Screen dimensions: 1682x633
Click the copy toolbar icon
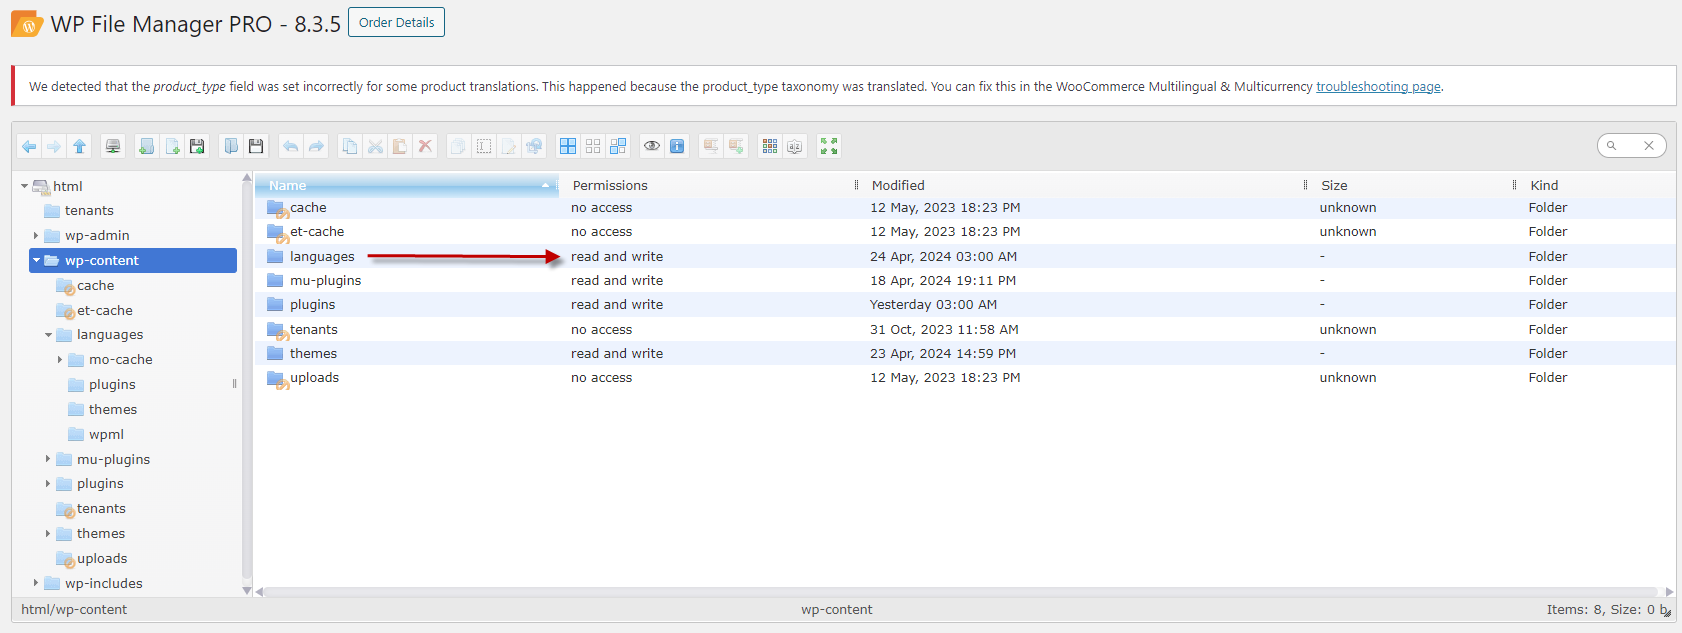click(350, 146)
